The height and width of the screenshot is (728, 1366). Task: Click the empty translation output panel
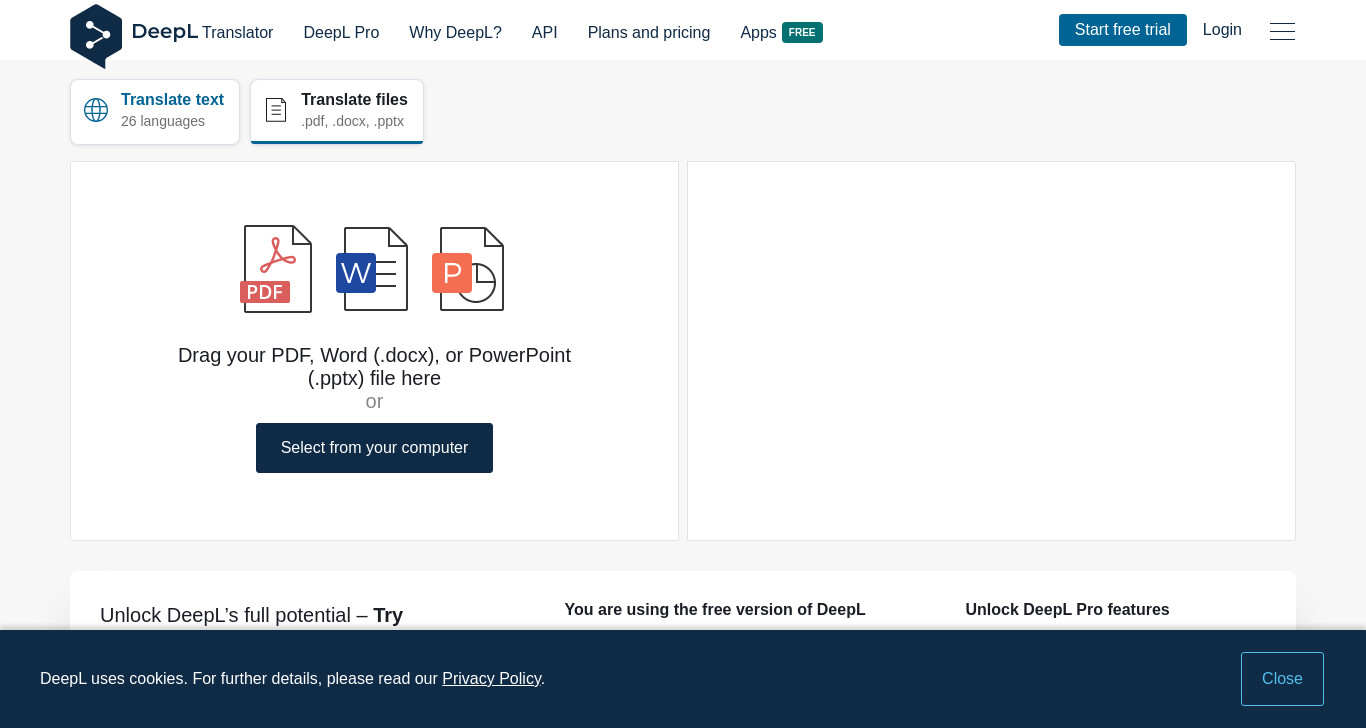point(991,351)
